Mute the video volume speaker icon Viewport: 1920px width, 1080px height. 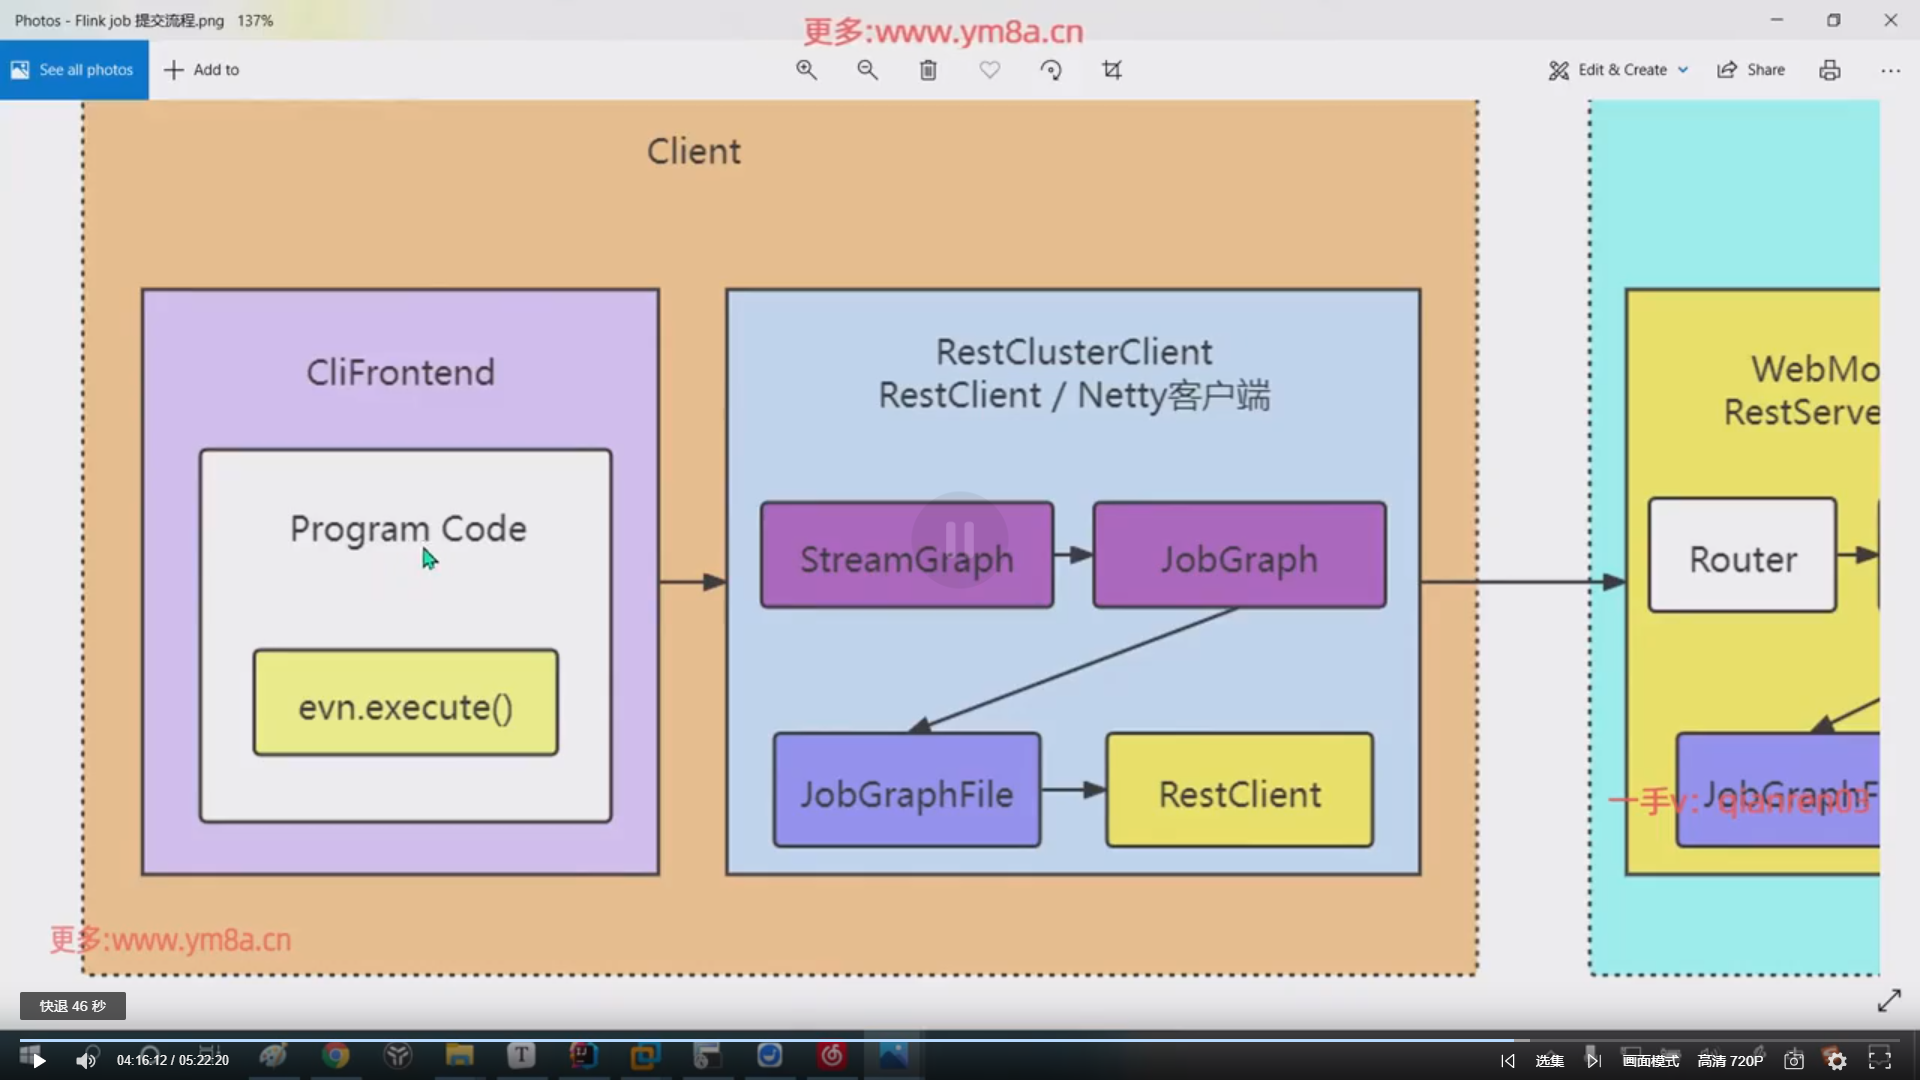(x=86, y=1061)
